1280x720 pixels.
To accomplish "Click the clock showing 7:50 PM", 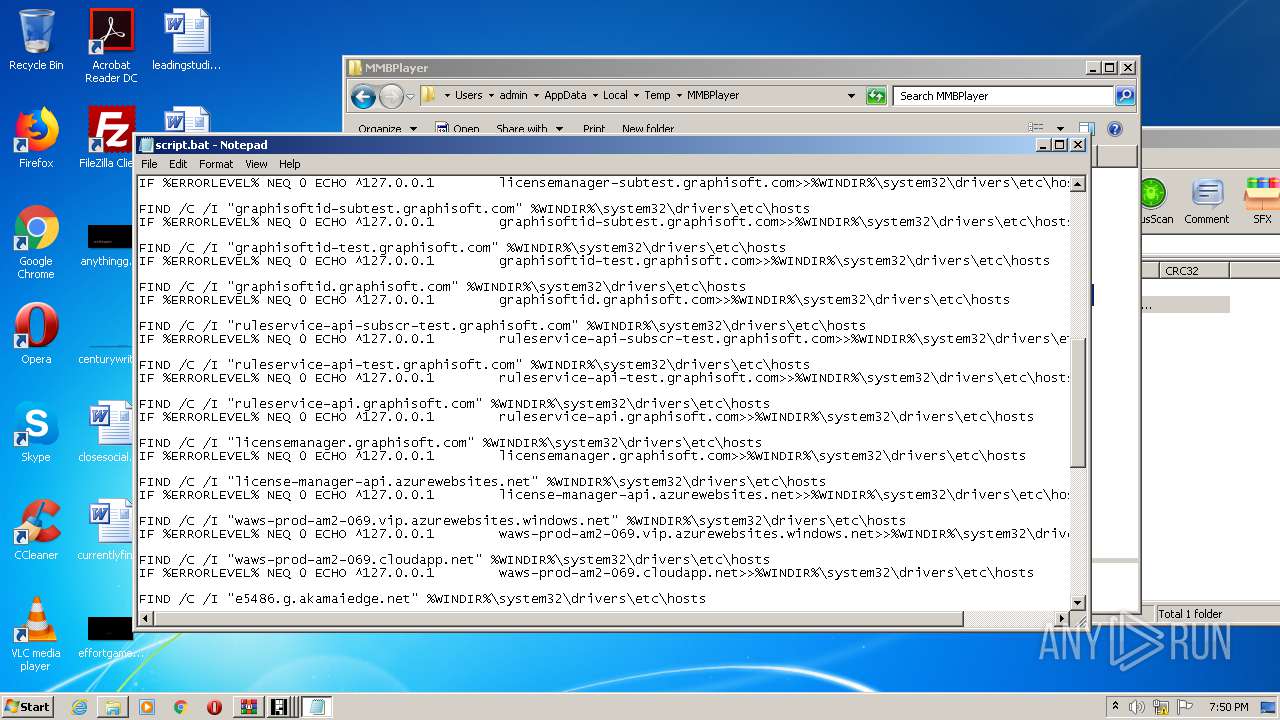I will click(x=1228, y=707).
